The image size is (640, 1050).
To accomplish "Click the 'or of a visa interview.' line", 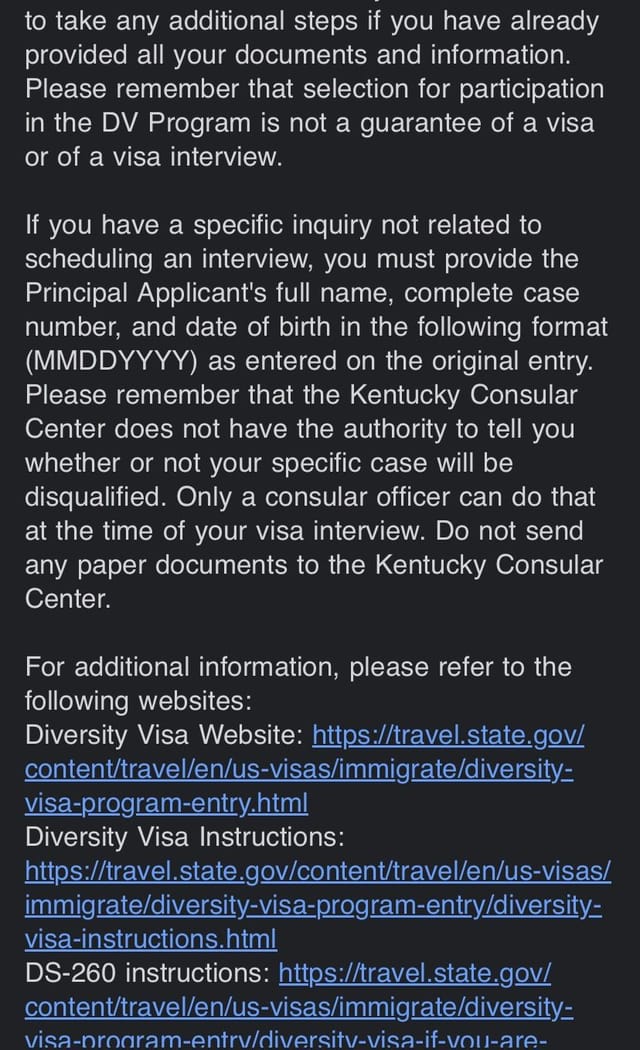I will coord(153,157).
